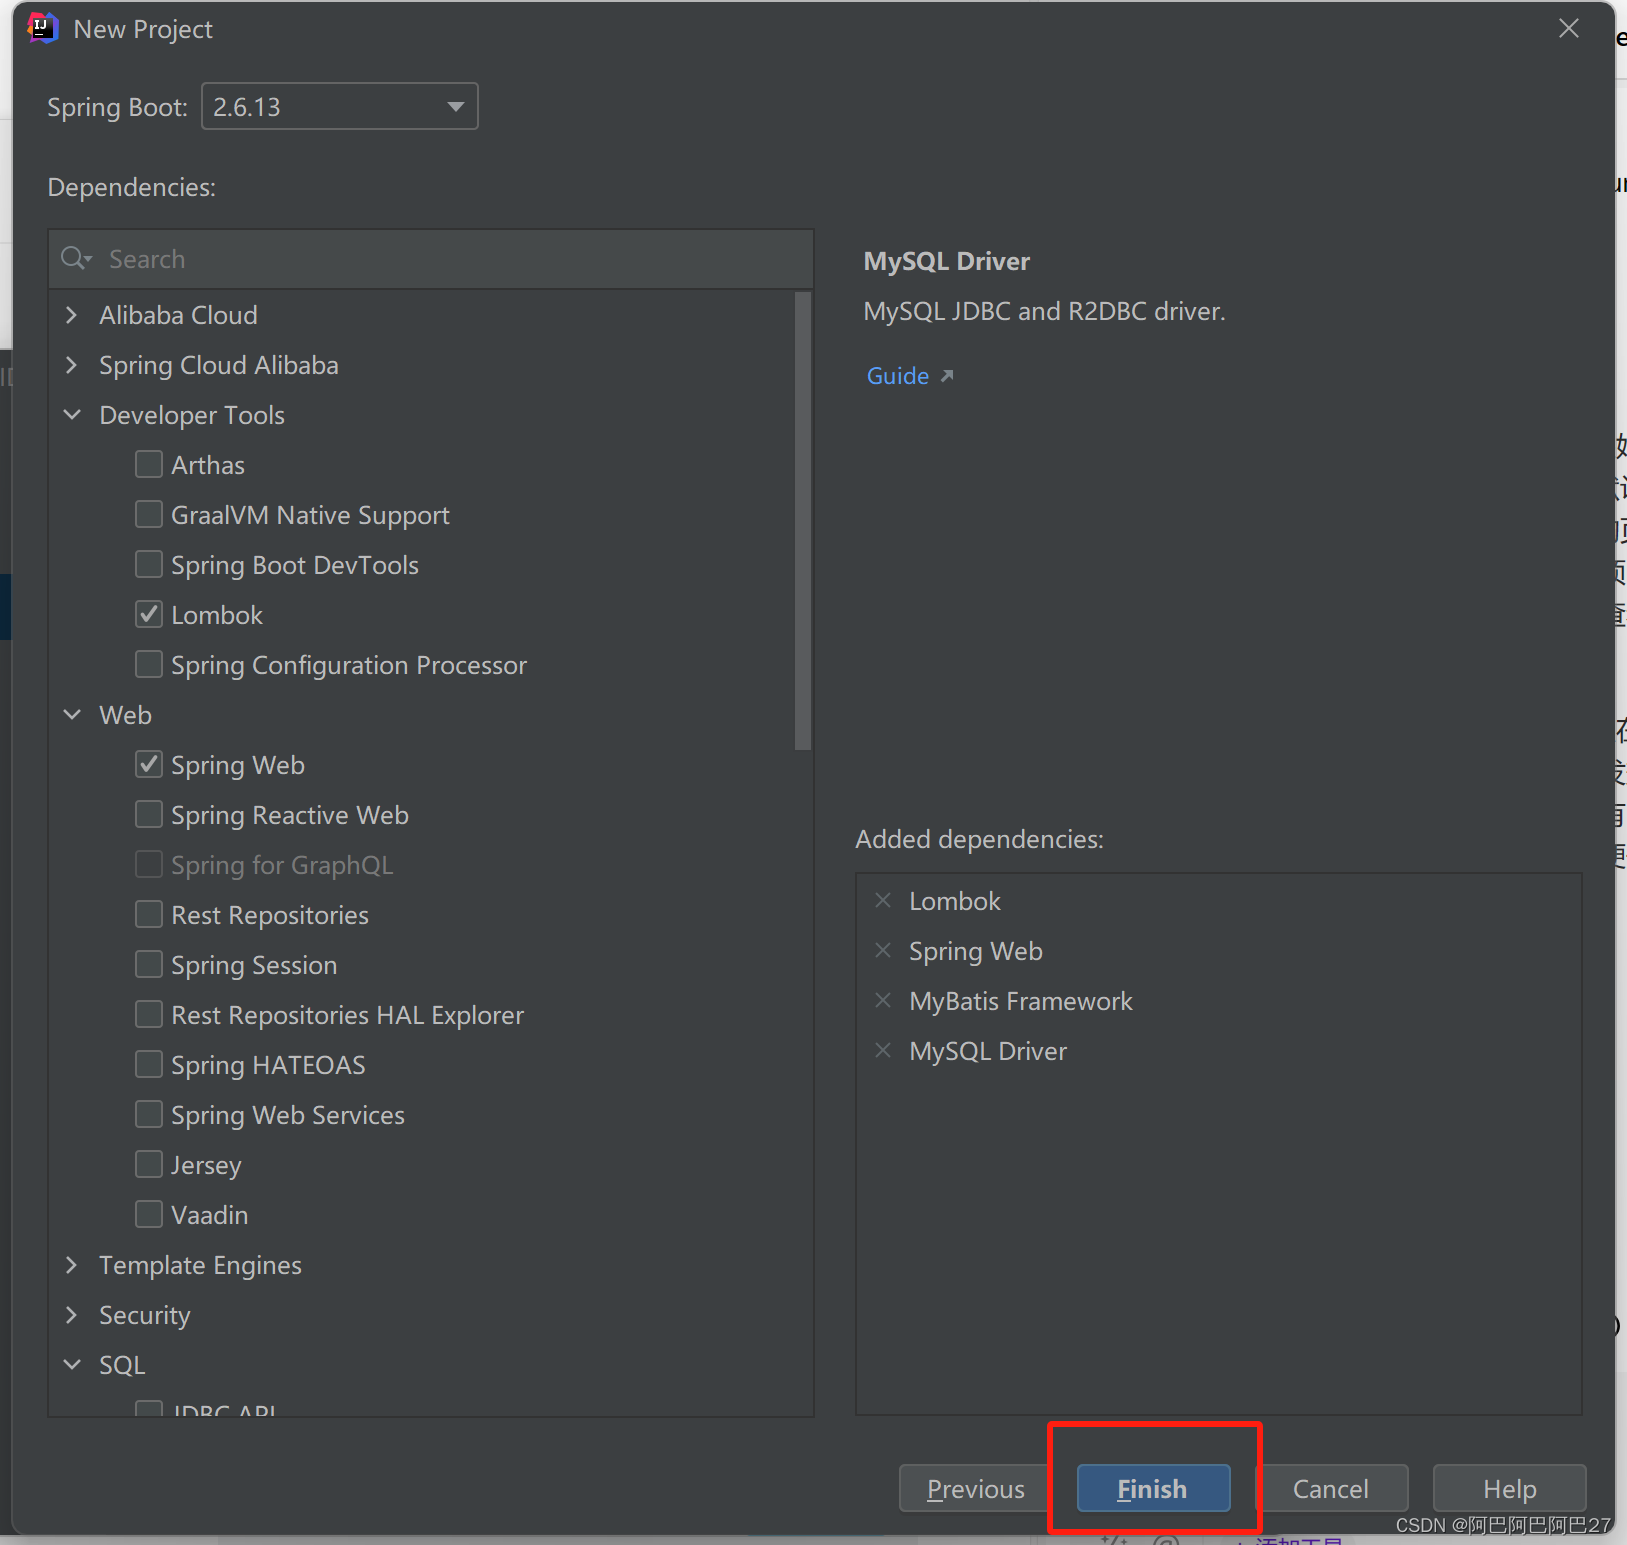The width and height of the screenshot is (1627, 1545).
Task: Click the Finish button
Action: pyautogui.click(x=1153, y=1488)
